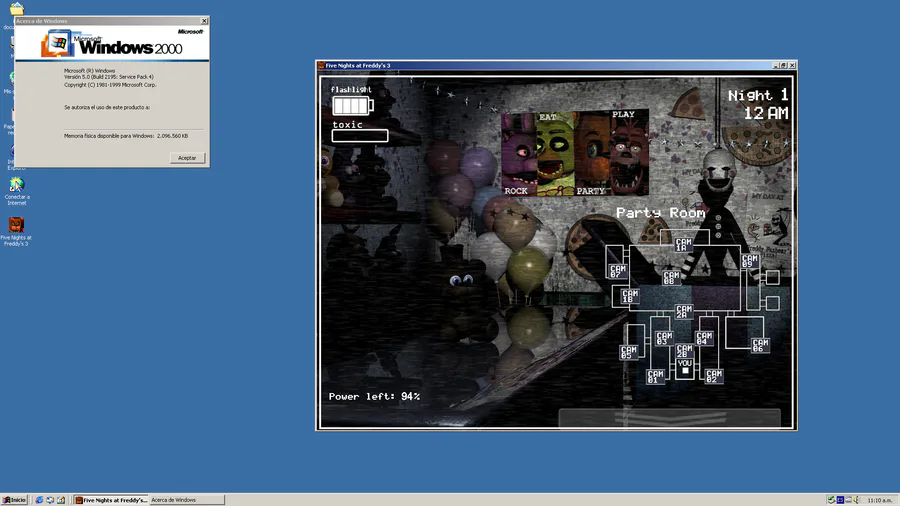Click the toxic meter bar
900x506 pixels.
point(360,136)
